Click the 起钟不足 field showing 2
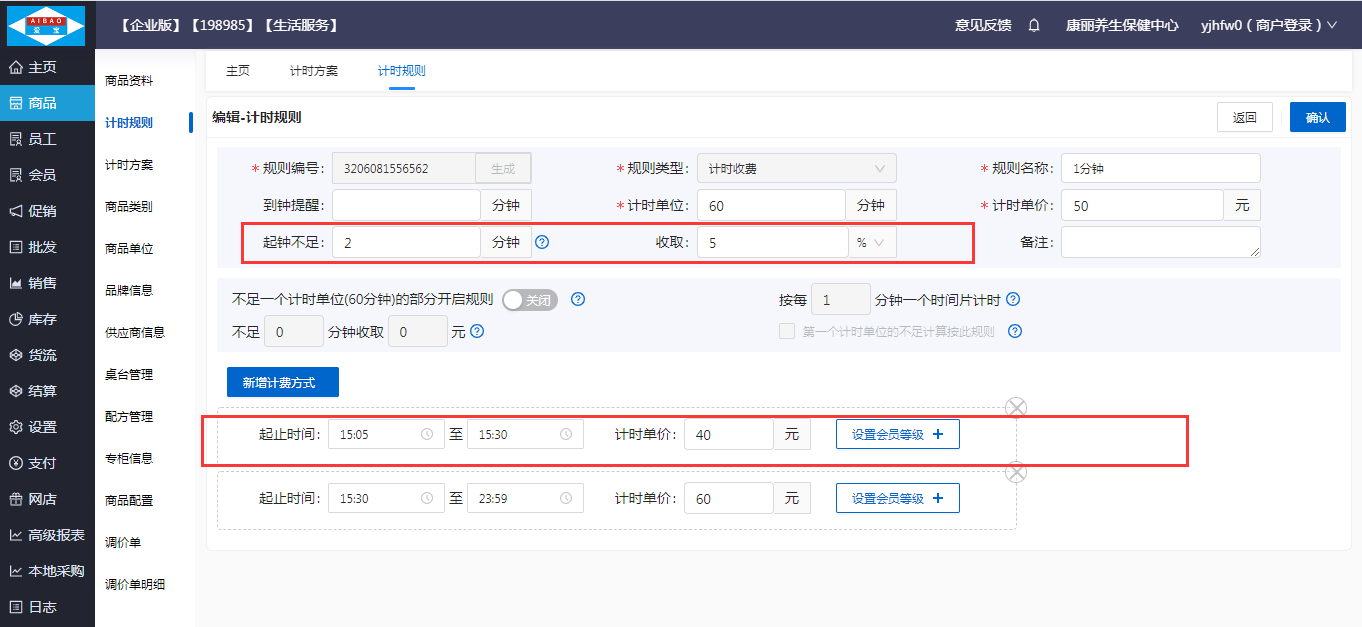The image size is (1362, 627). coord(406,242)
